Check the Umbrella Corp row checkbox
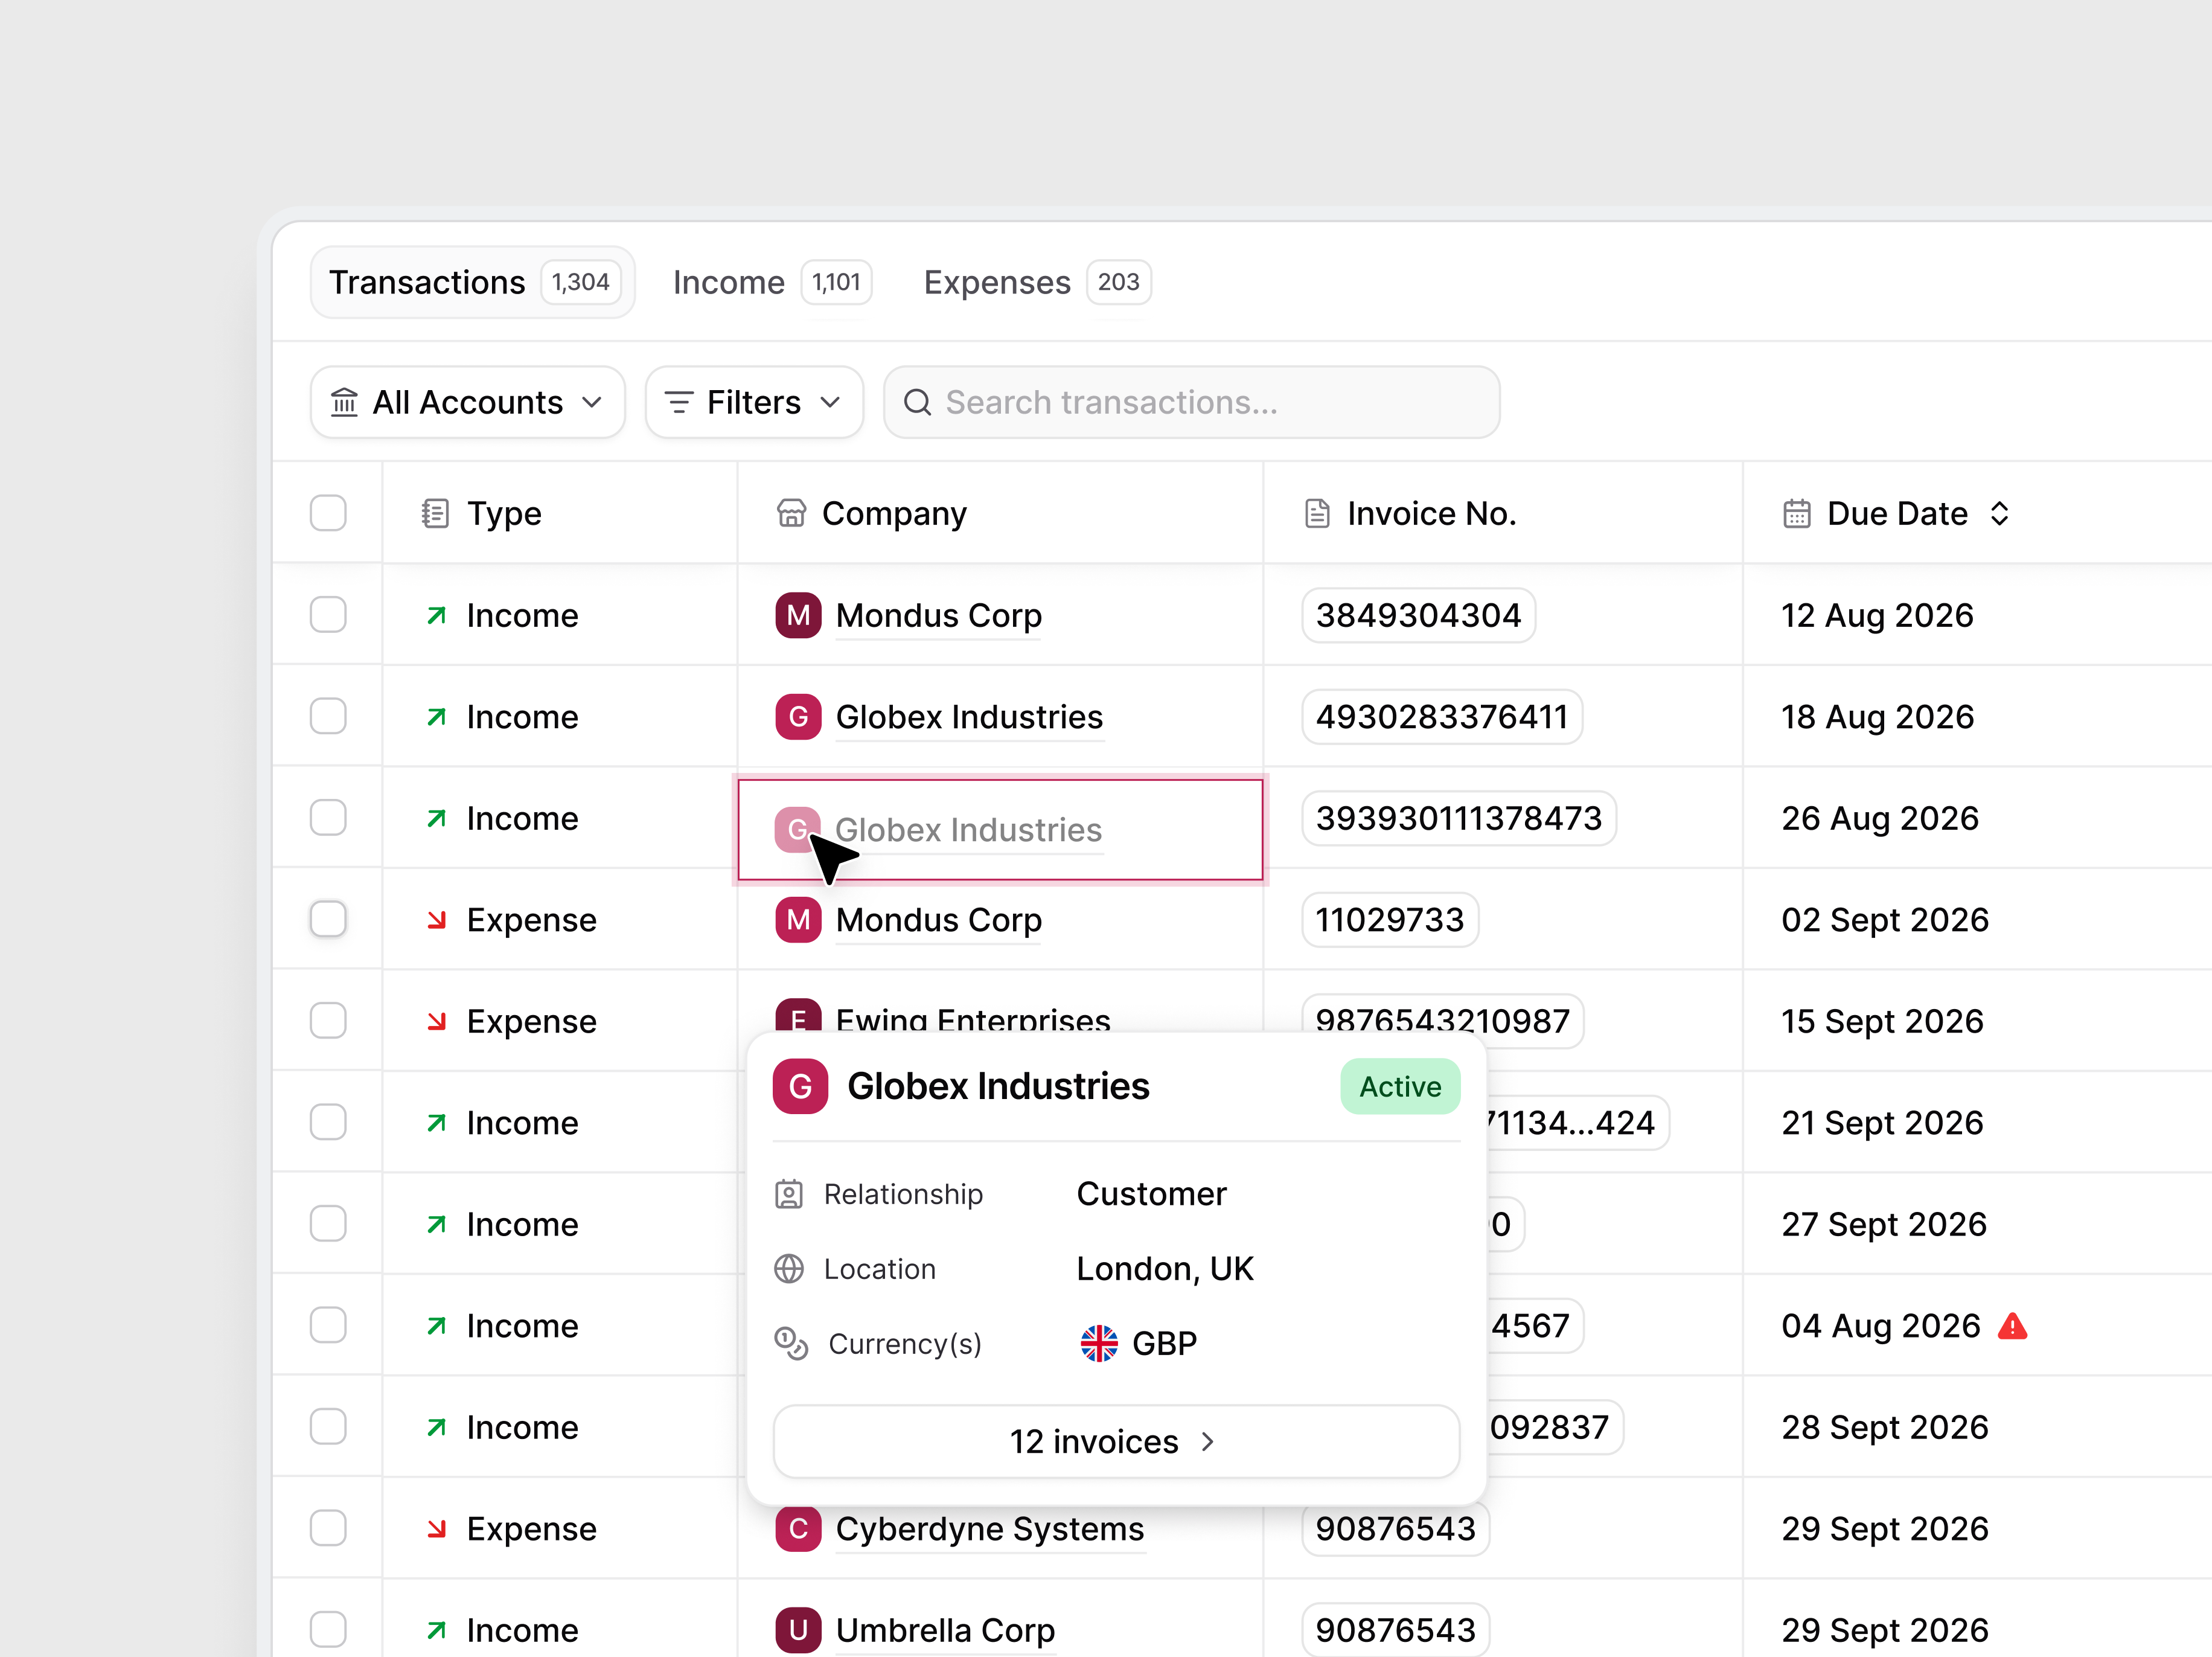The height and width of the screenshot is (1657, 2212). pyautogui.click(x=328, y=1629)
